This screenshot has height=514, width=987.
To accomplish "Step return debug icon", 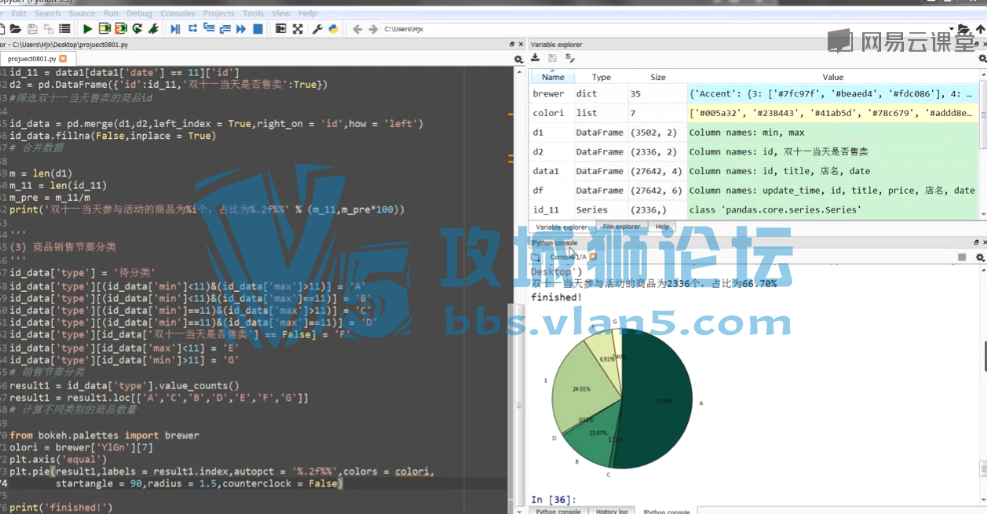I will click(225, 29).
